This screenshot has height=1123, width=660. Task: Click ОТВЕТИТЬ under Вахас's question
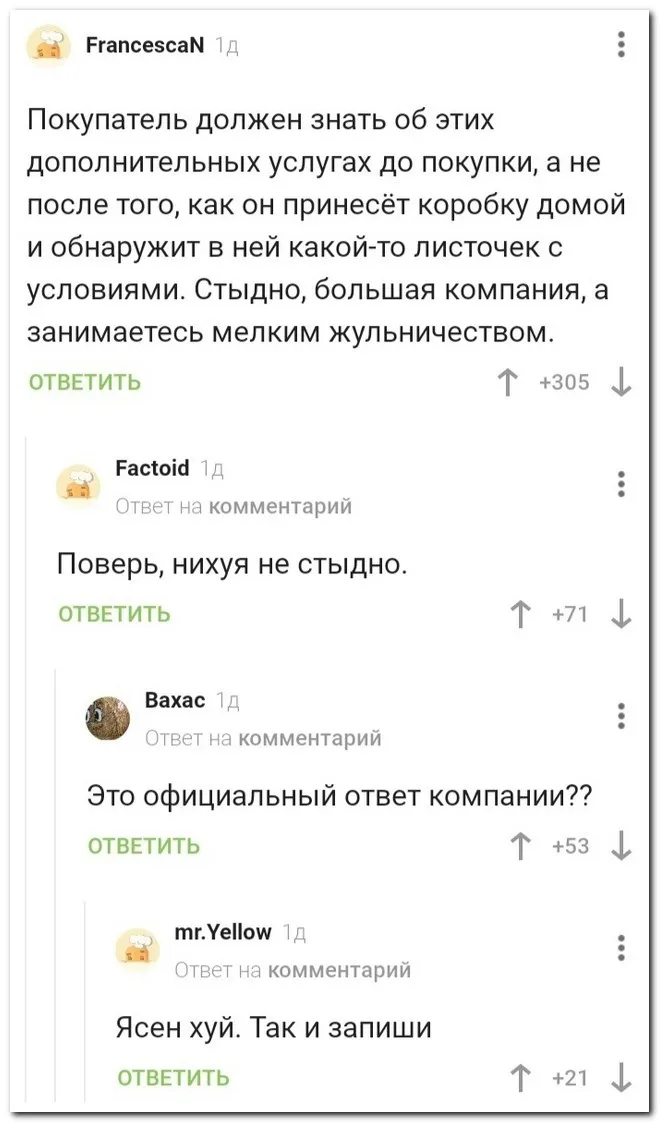click(144, 846)
